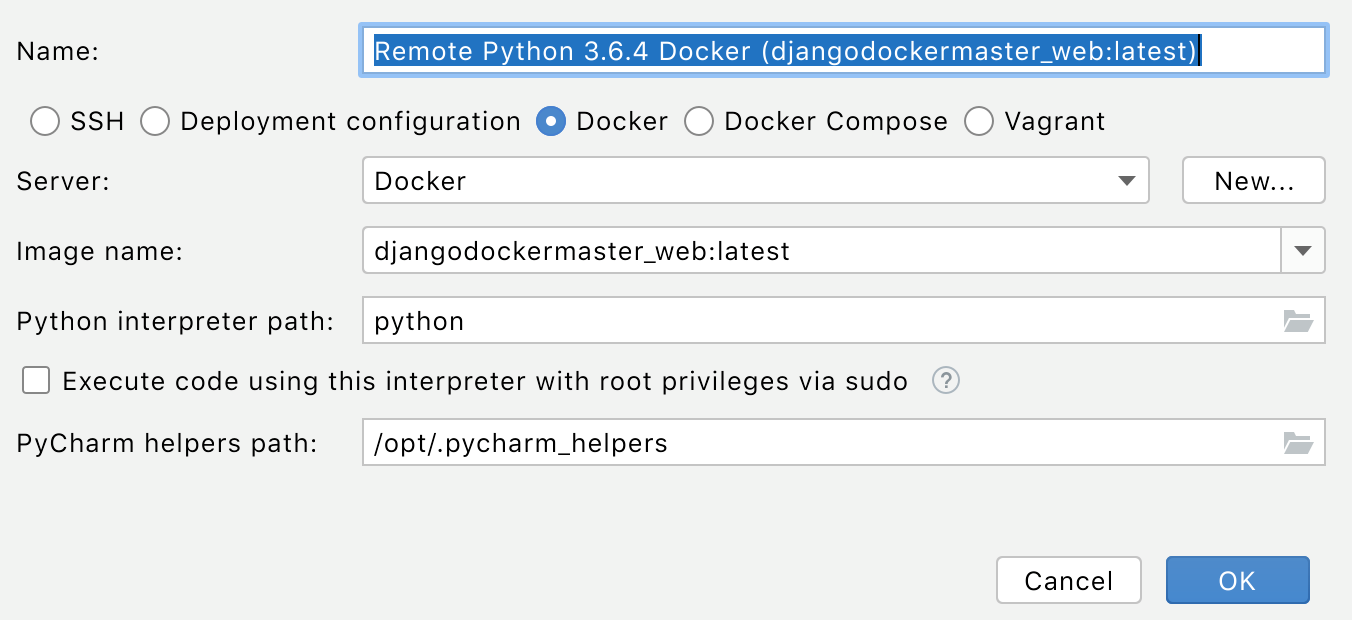Focus the PyCharm helpers path field

820,443
